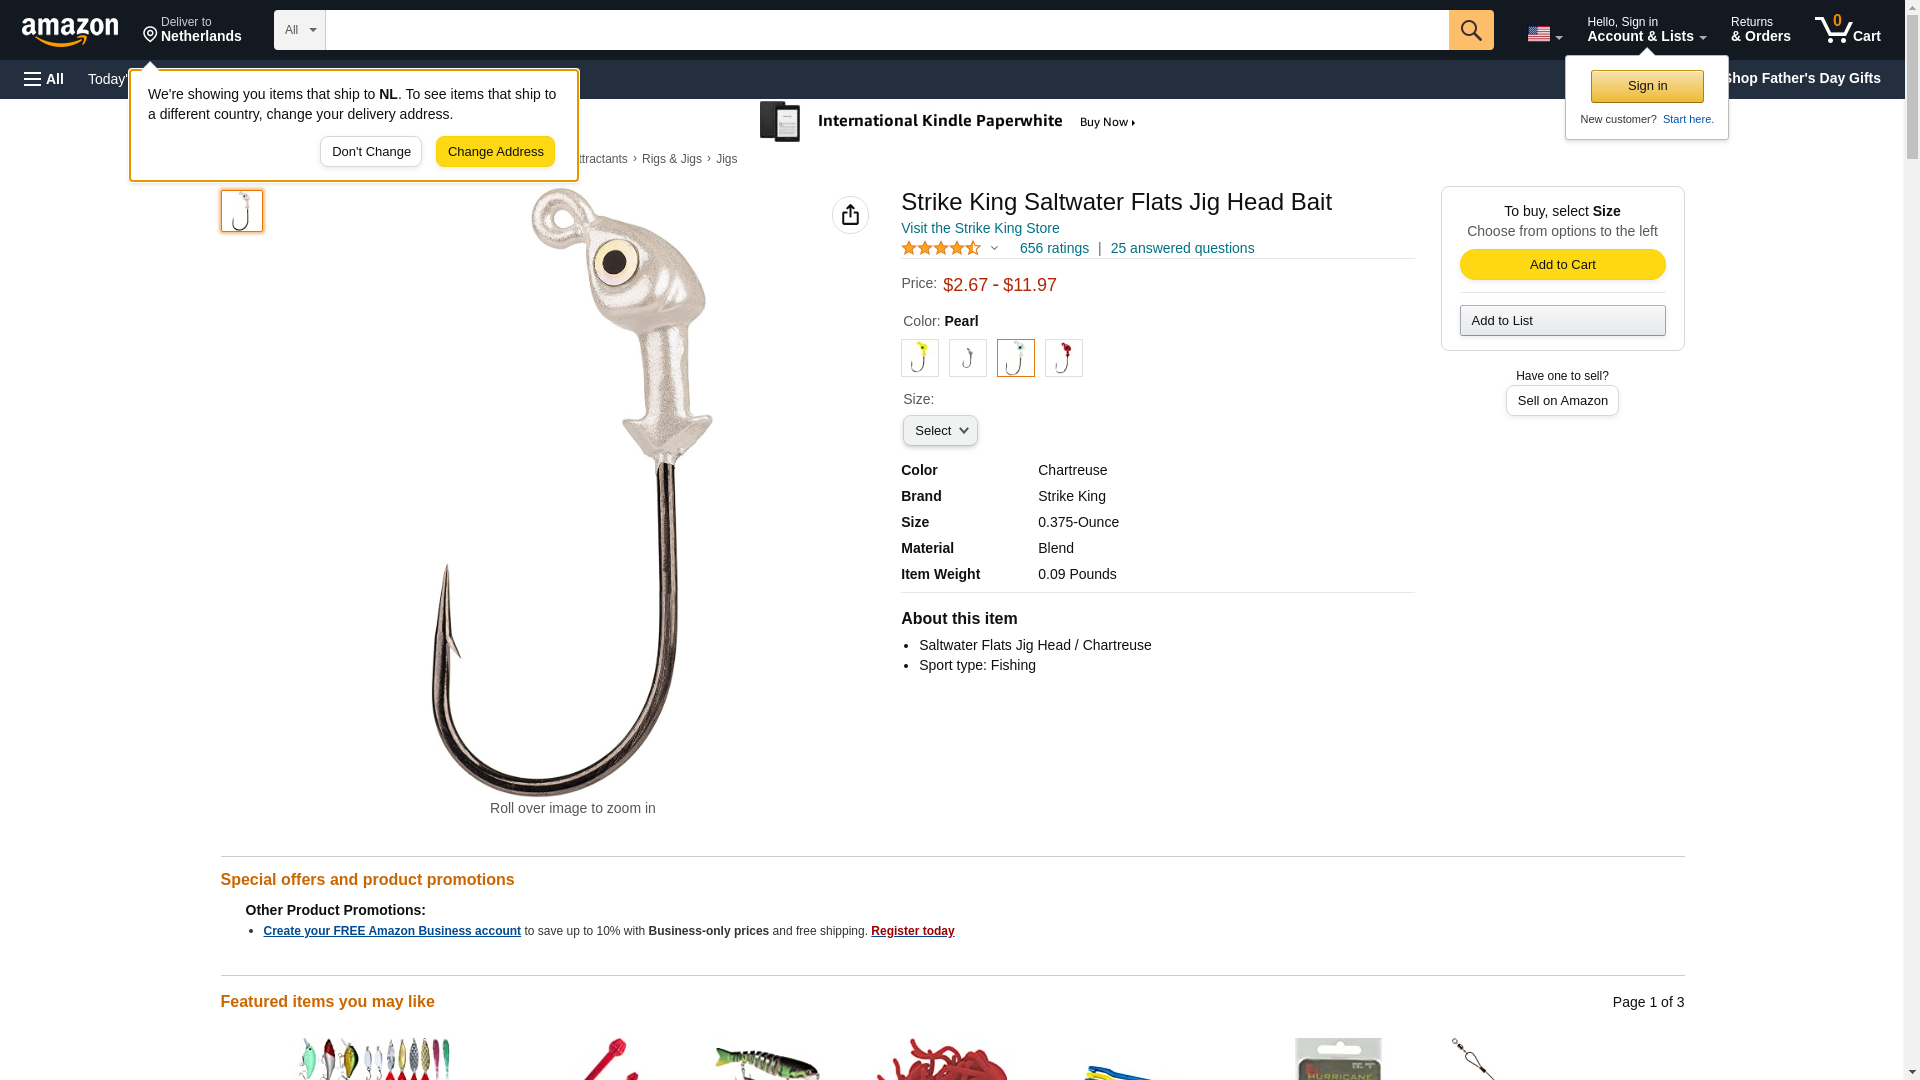Open the US flag language selector
The height and width of the screenshot is (1080, 1920).
[x=1544, y=34]
